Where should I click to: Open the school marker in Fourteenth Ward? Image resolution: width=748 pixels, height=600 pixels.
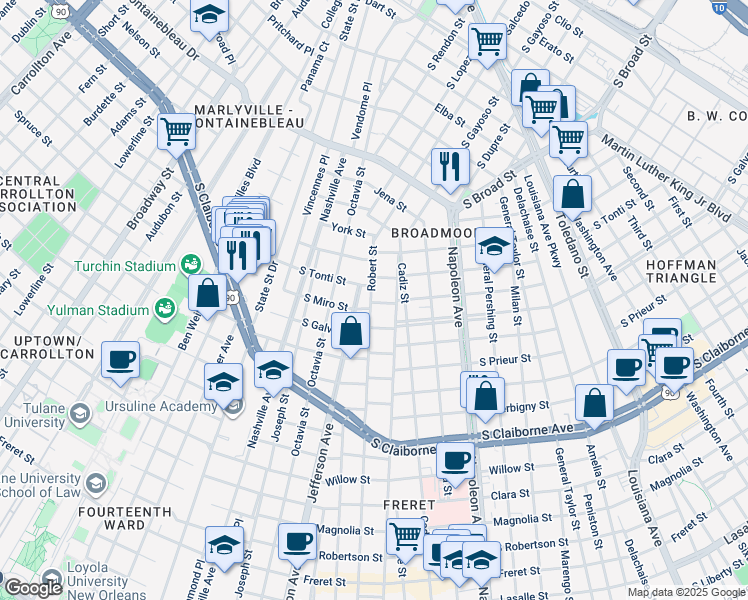point(224,546)
